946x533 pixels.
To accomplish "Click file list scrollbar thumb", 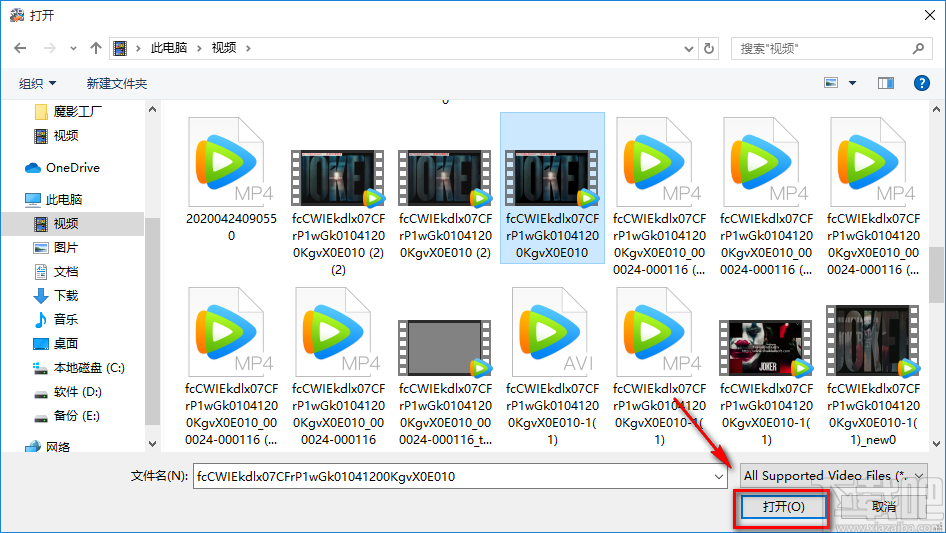I will 936,275.
